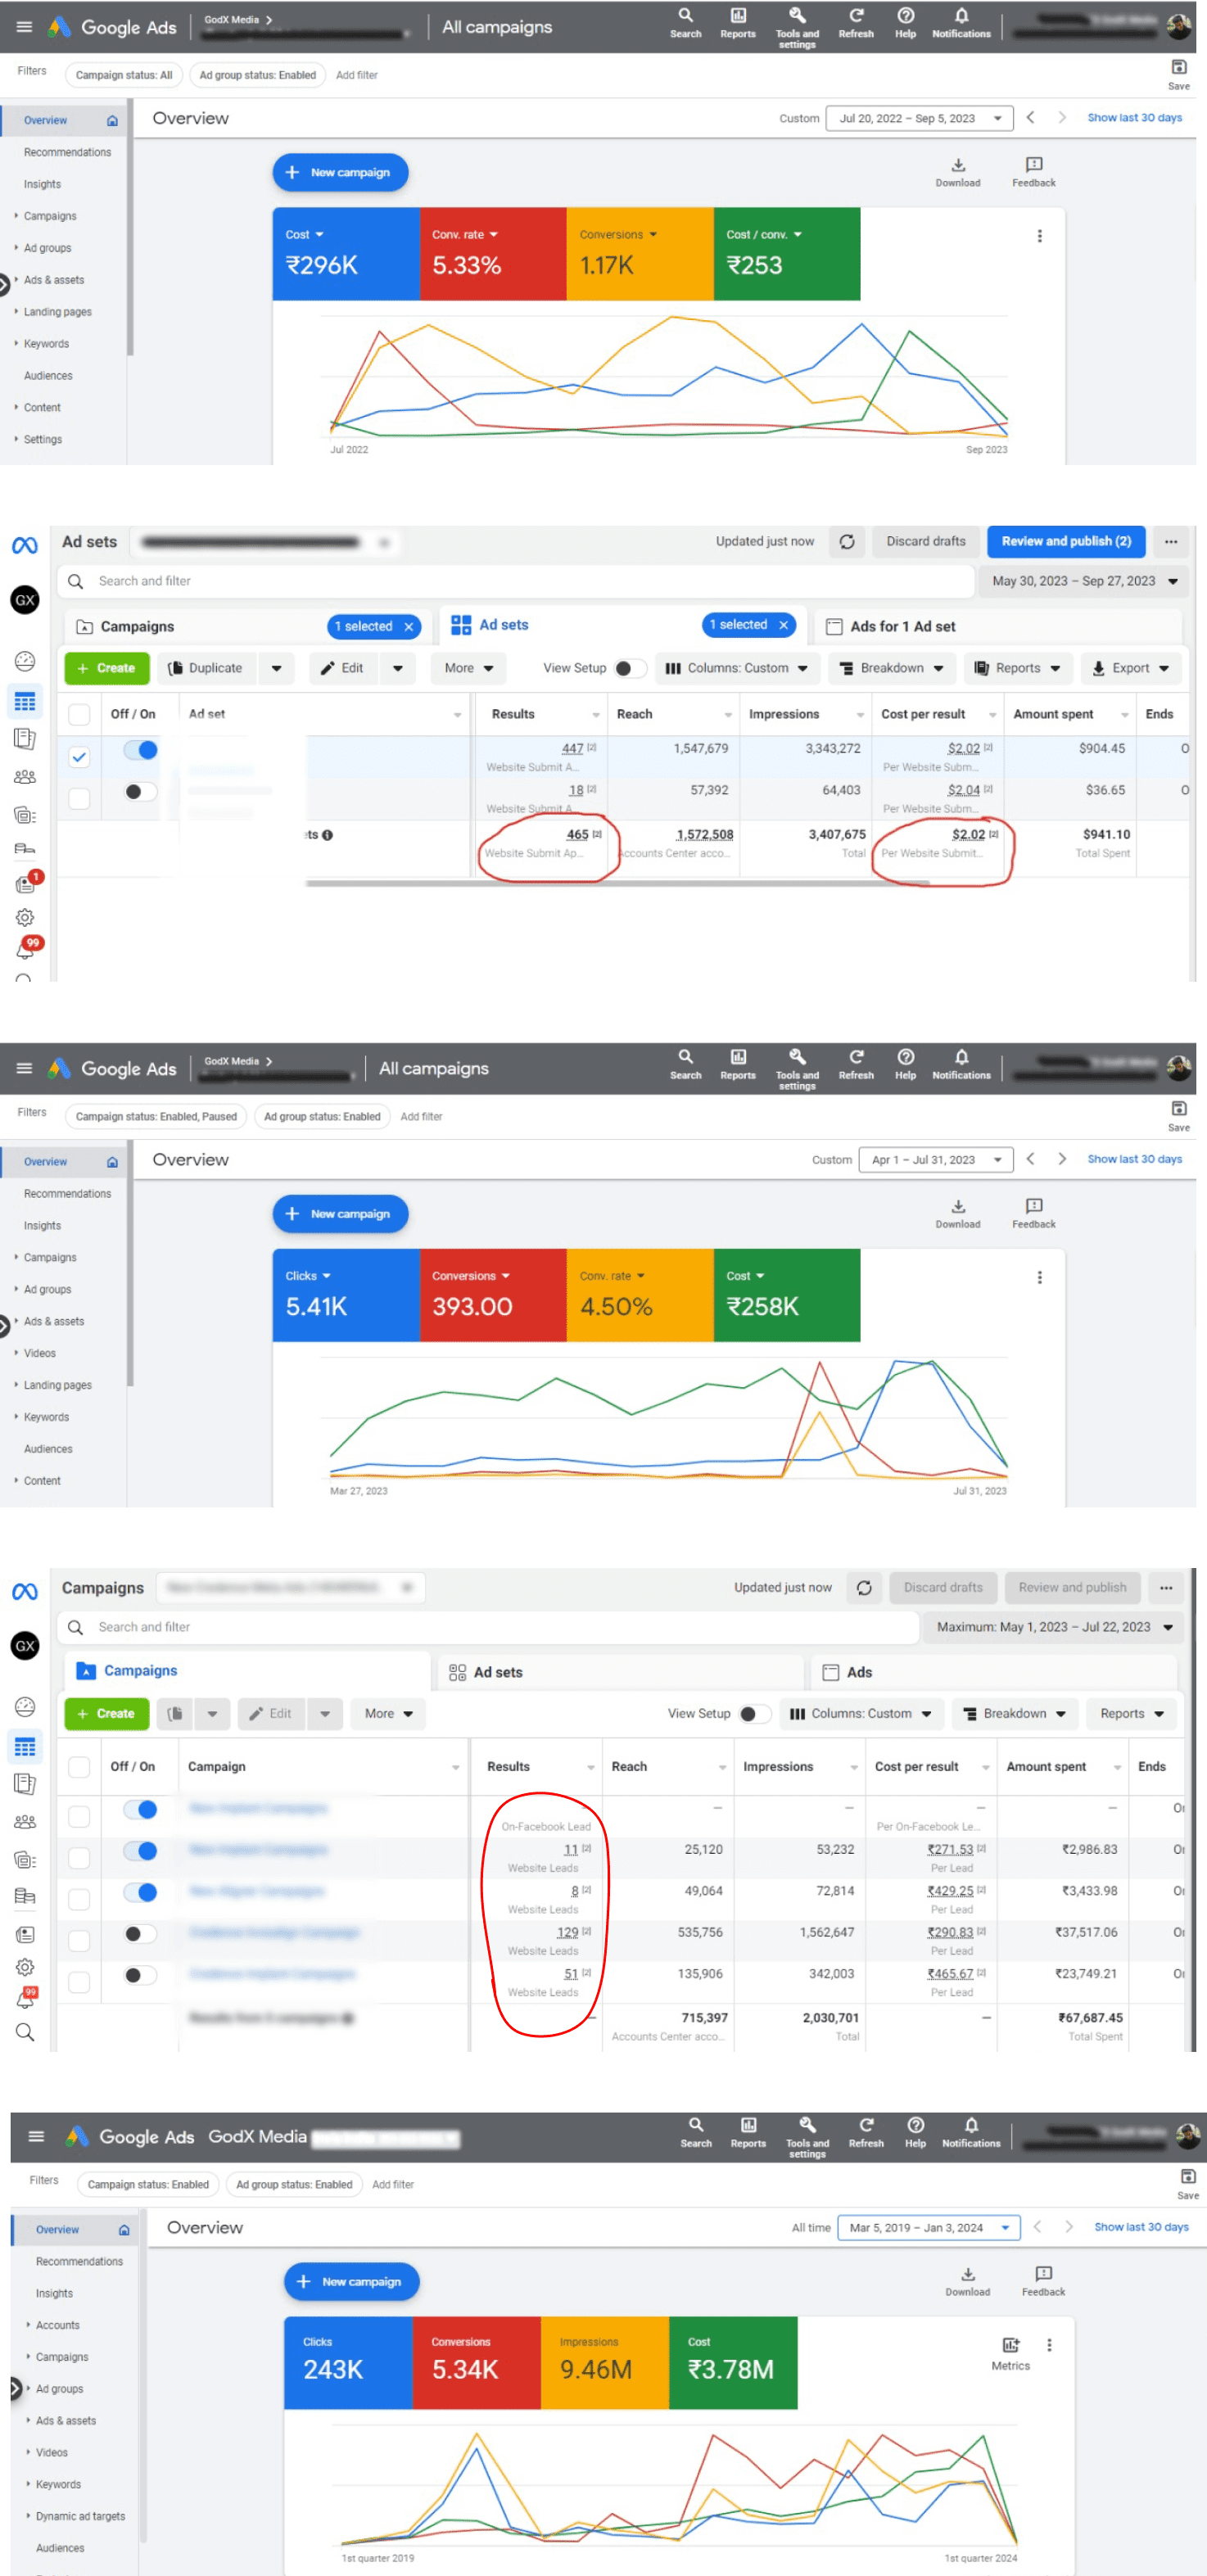1207x2576 pixels.
Task: Select Campaigns table icon in Meta Ad sets rail
Action: point(25,702)
